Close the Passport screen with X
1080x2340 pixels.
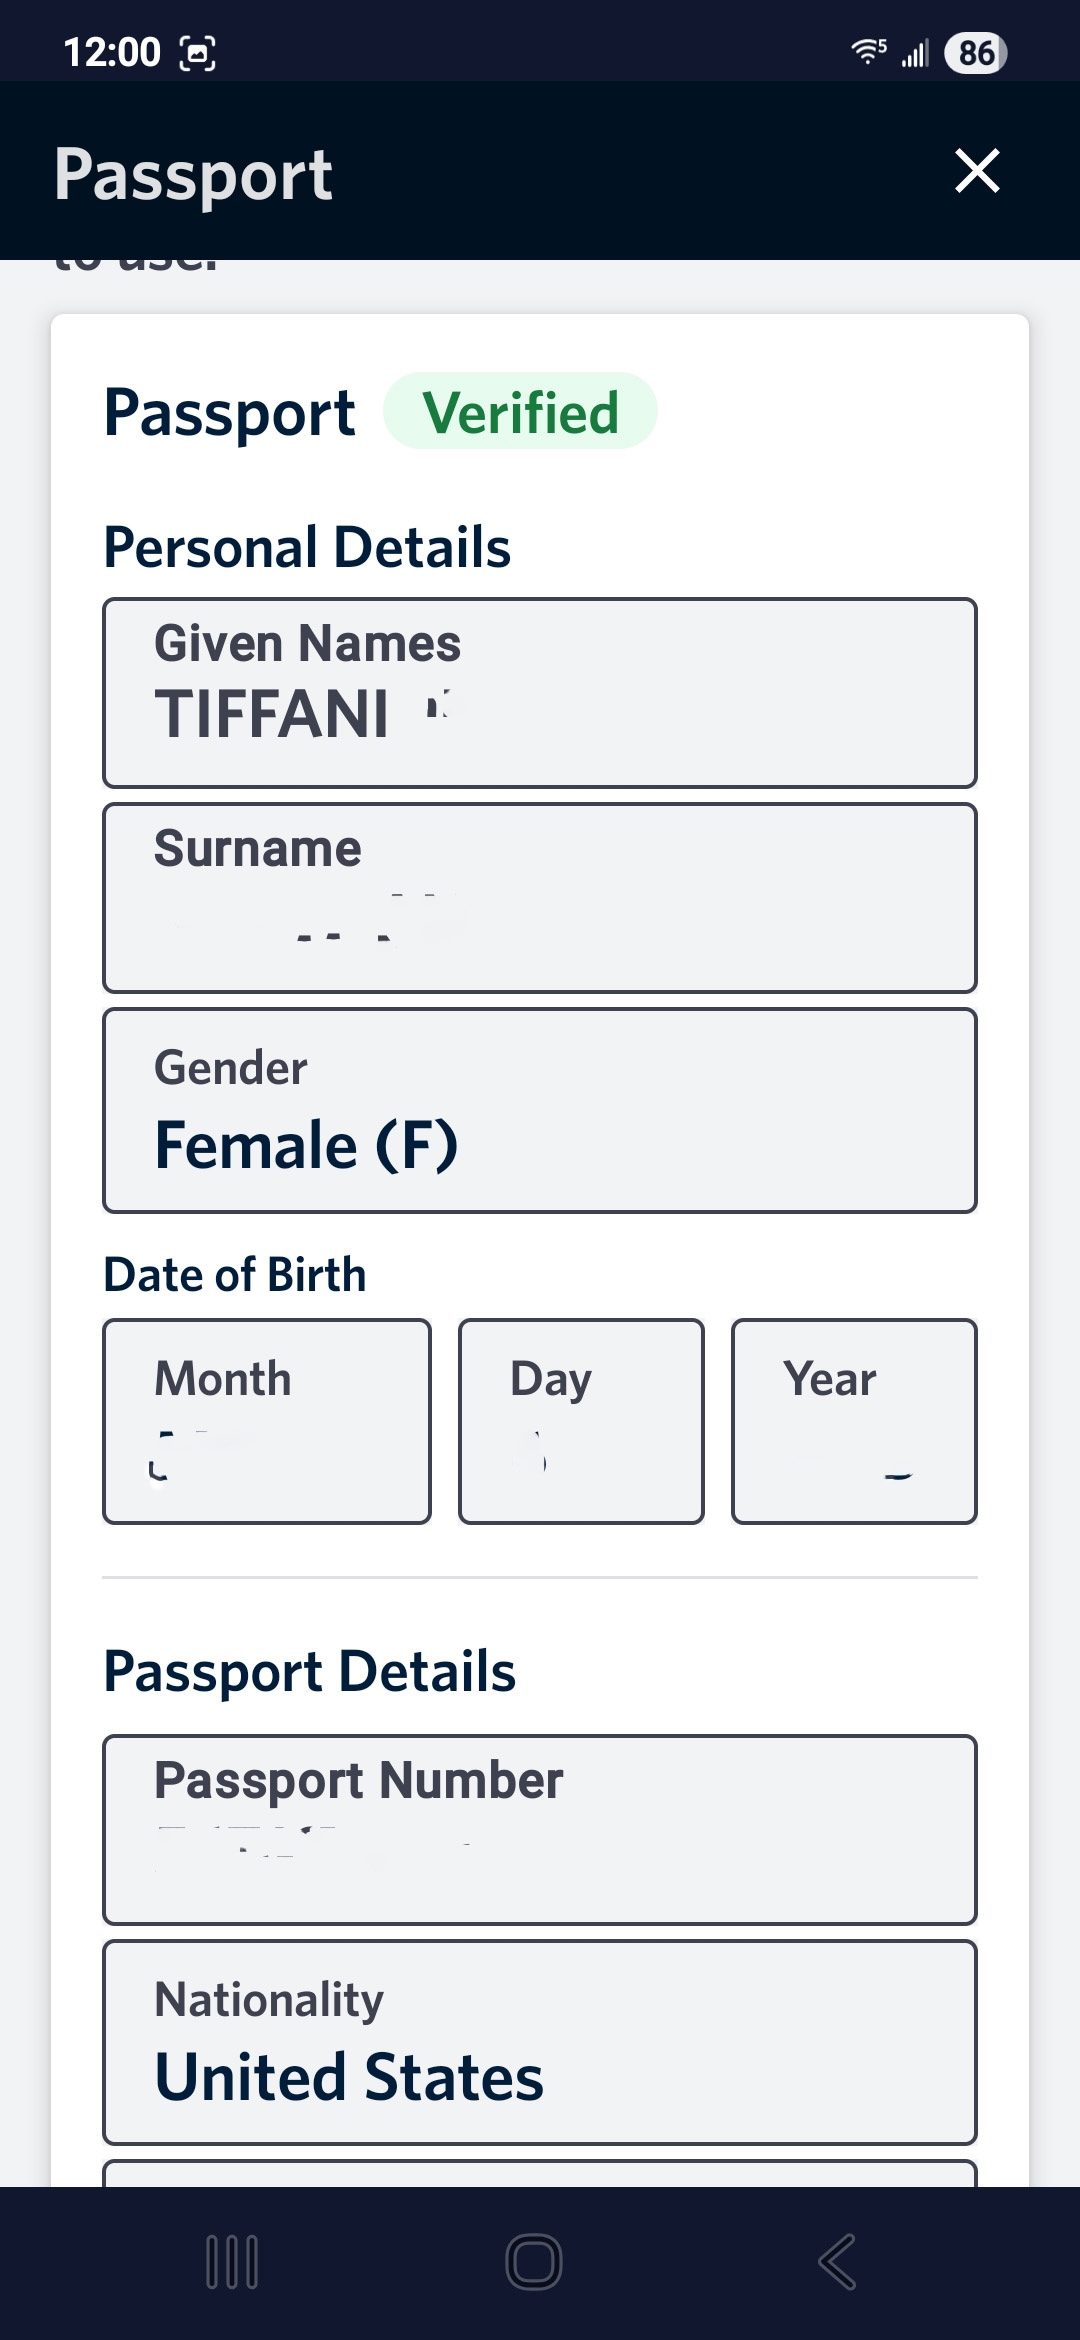(x=977, y=171)
